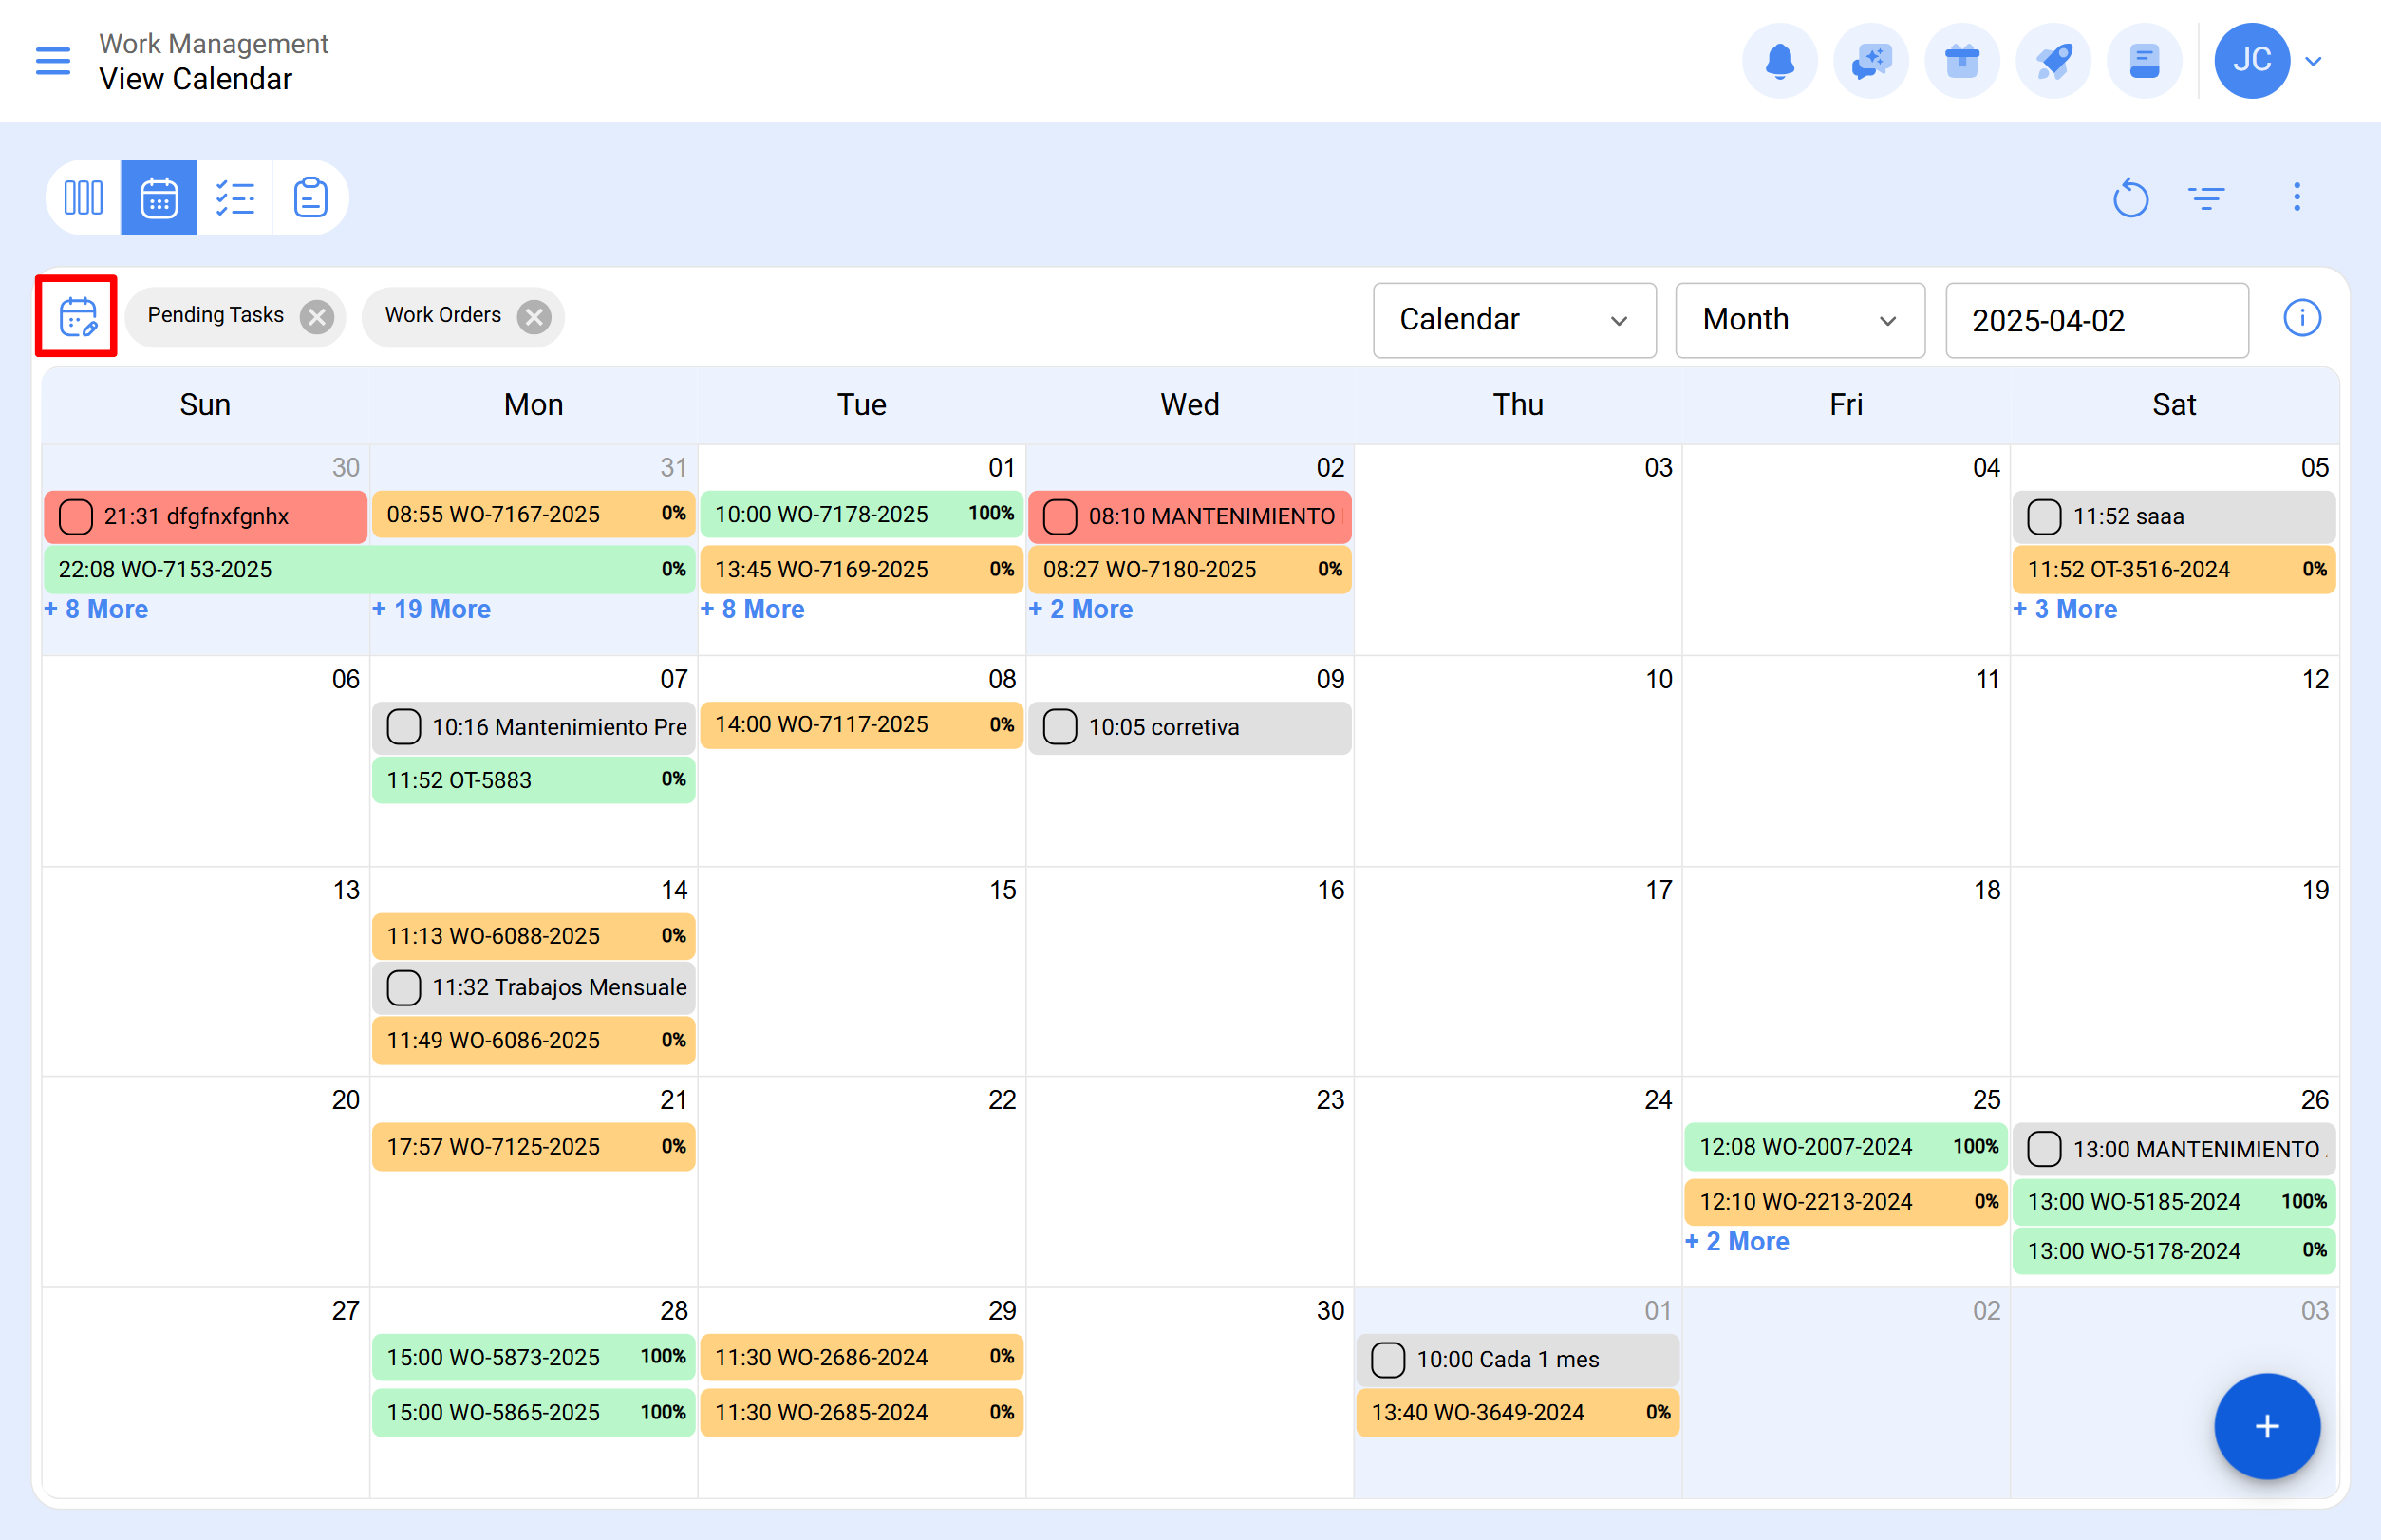The height and width of the screenshot is (1540, 2381).
Task: Open work order 11:13 WO-6088-2025
Action: tap(533, 936)
